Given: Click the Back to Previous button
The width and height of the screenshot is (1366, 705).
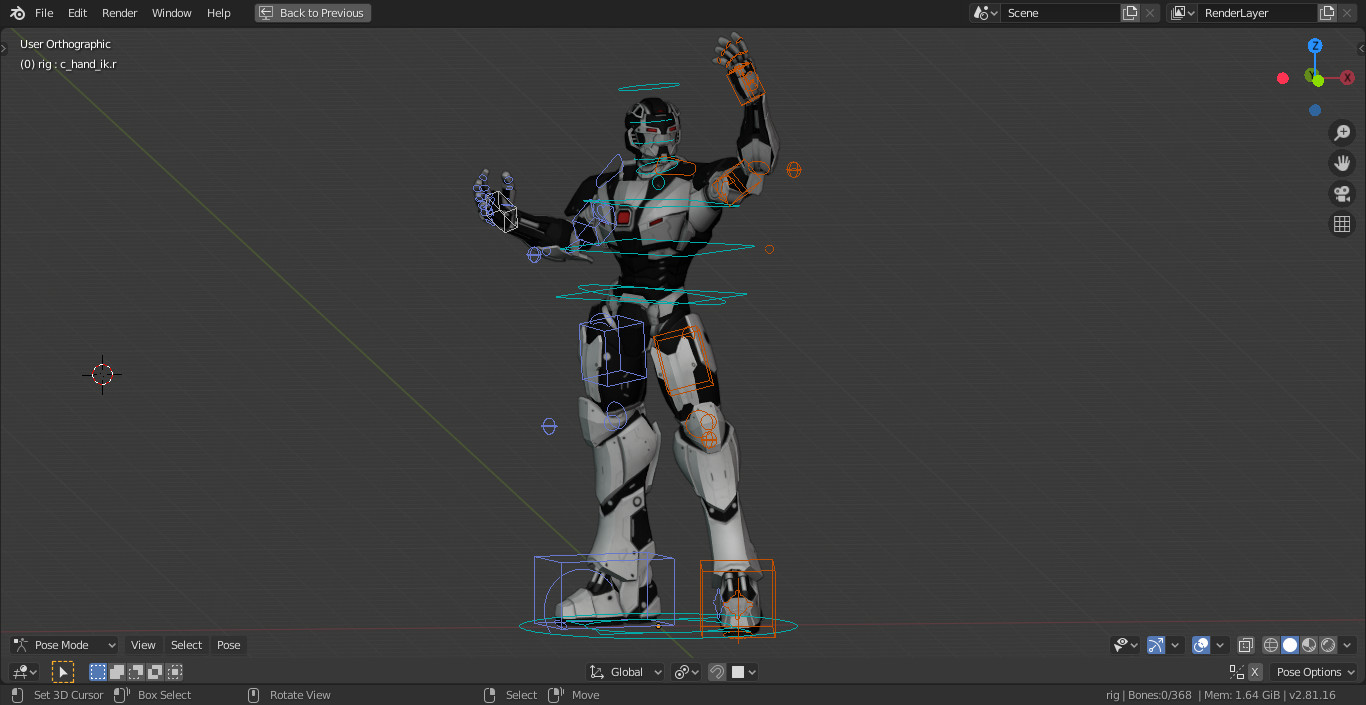Looking at the screenshot, I should (x=312, y=12).
